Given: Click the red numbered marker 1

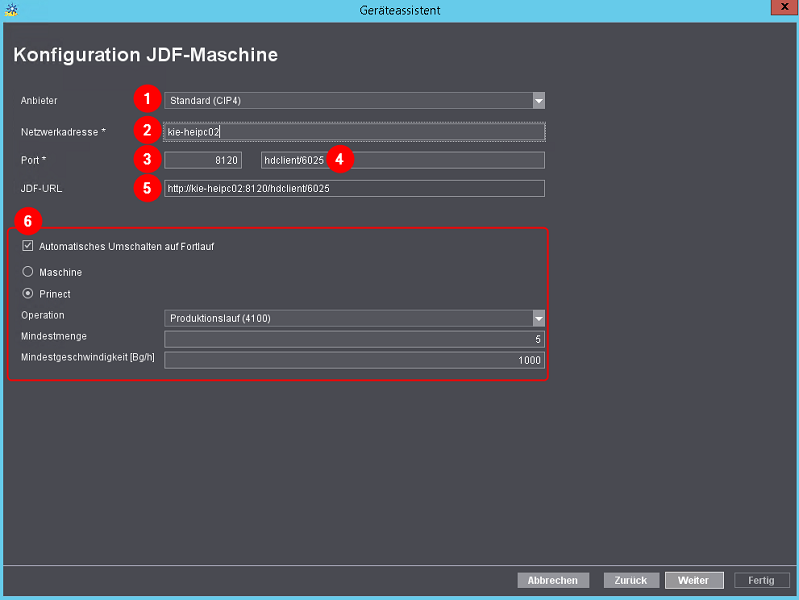Looking at the screenshot, I should point(147,100).
